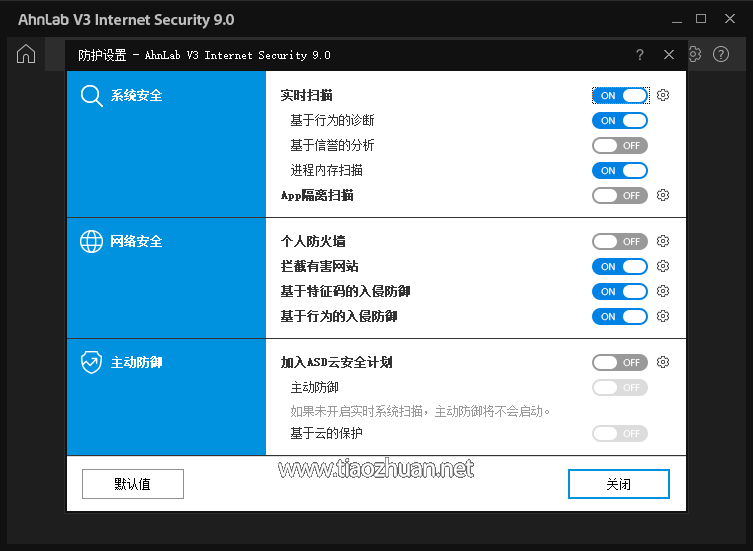The width and height of the screenshot is (753, 551).
Task: Disable 进程内存扫描 toggle
Action: click(620, 171)
